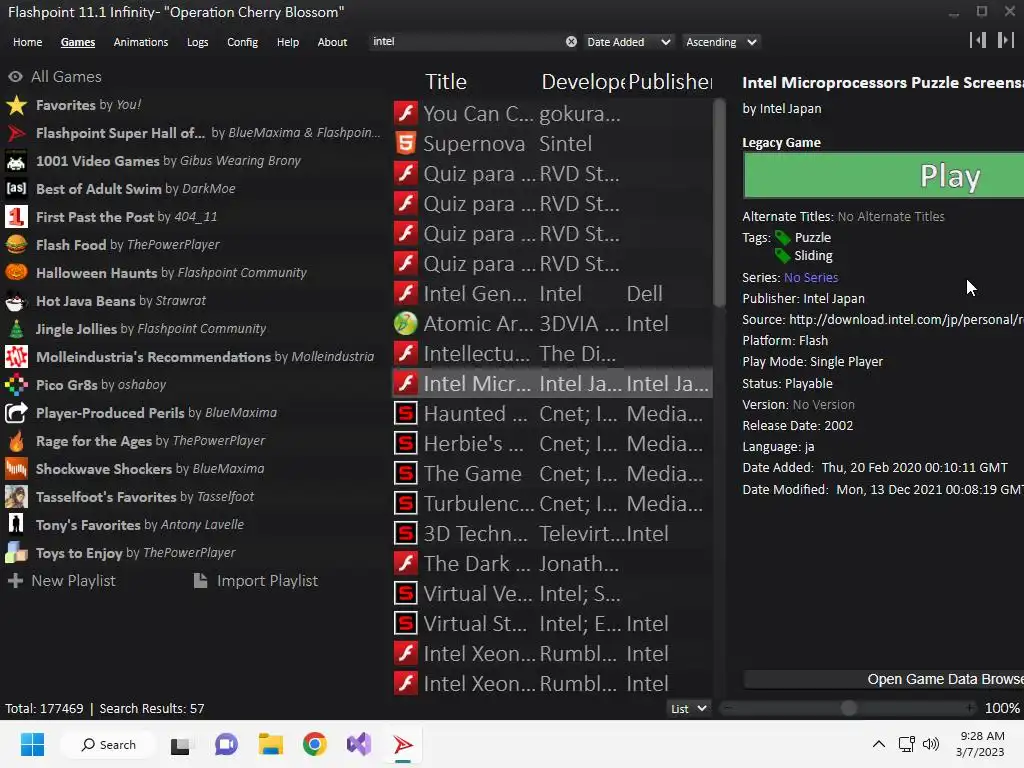This screenshot has width=1024, height=768.
Task: Sort by the Publisher column header
Action: click(670, 82)
